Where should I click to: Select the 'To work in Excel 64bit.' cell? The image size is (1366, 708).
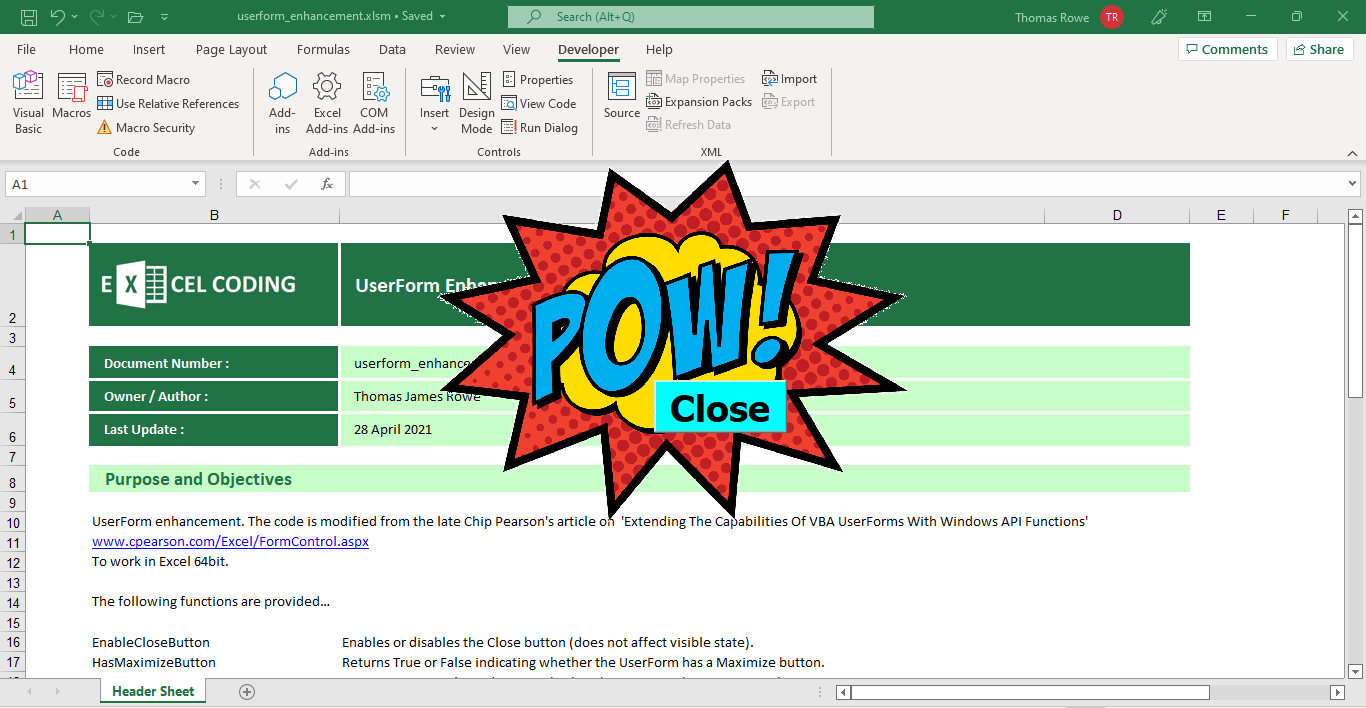[215, 561]
